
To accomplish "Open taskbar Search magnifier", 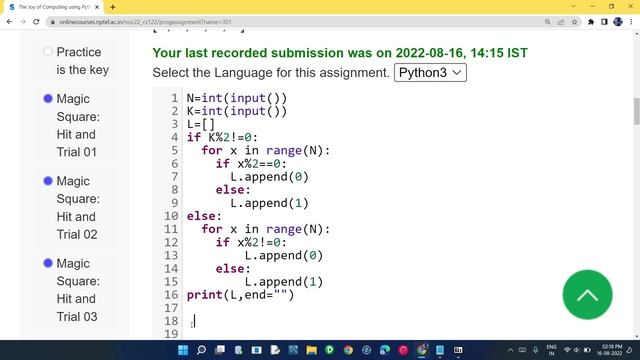I will pyautogui.click(x=201, y=350).
